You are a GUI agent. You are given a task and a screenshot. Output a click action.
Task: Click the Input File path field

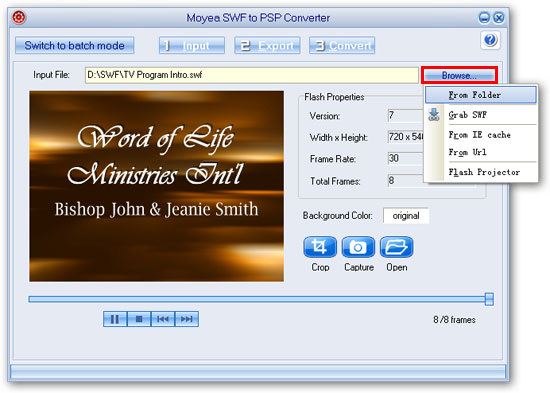click(251, 75)
